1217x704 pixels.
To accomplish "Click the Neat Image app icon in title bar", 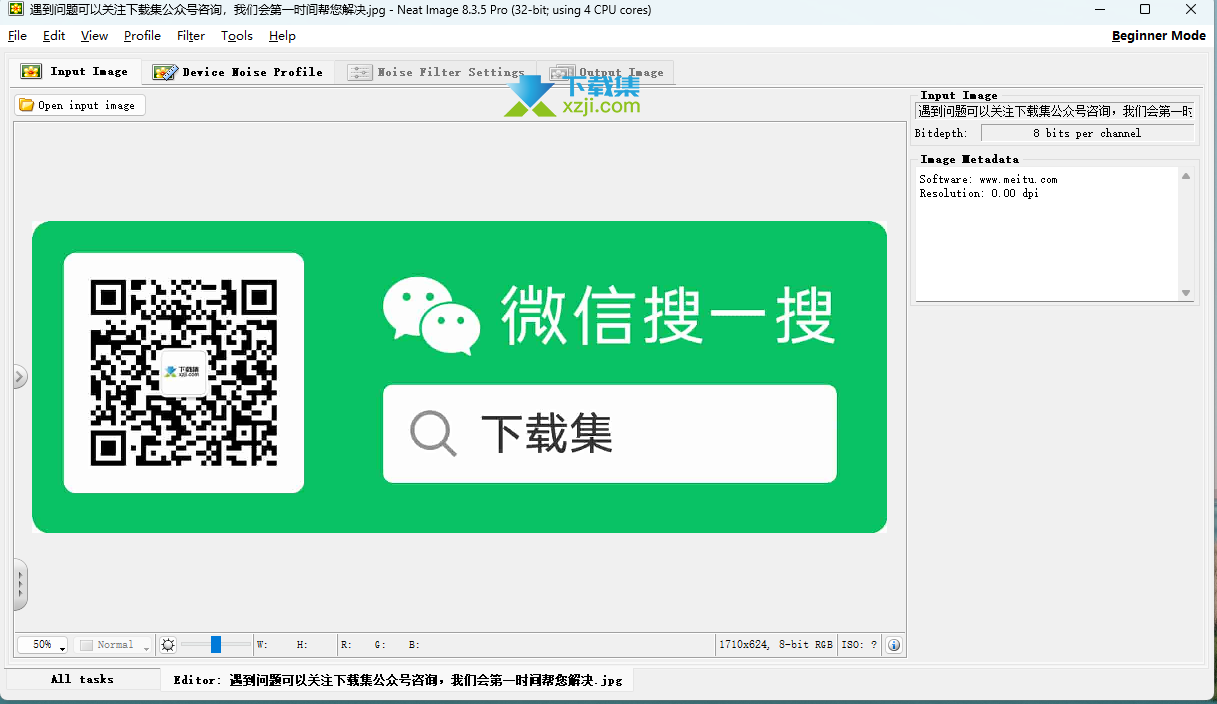I will 15,10.
